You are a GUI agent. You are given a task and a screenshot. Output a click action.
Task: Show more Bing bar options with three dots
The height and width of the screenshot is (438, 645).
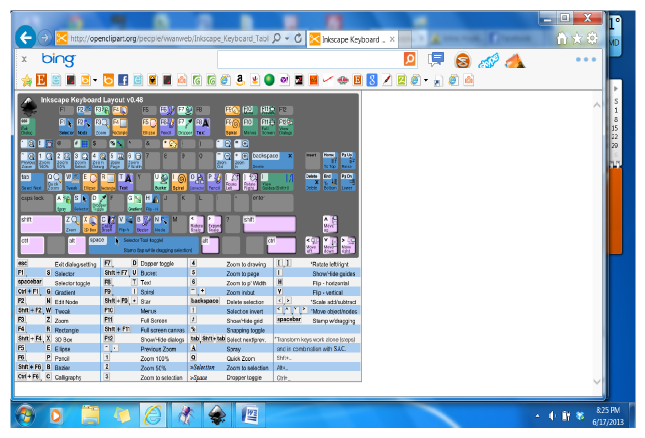coord(586,60)
